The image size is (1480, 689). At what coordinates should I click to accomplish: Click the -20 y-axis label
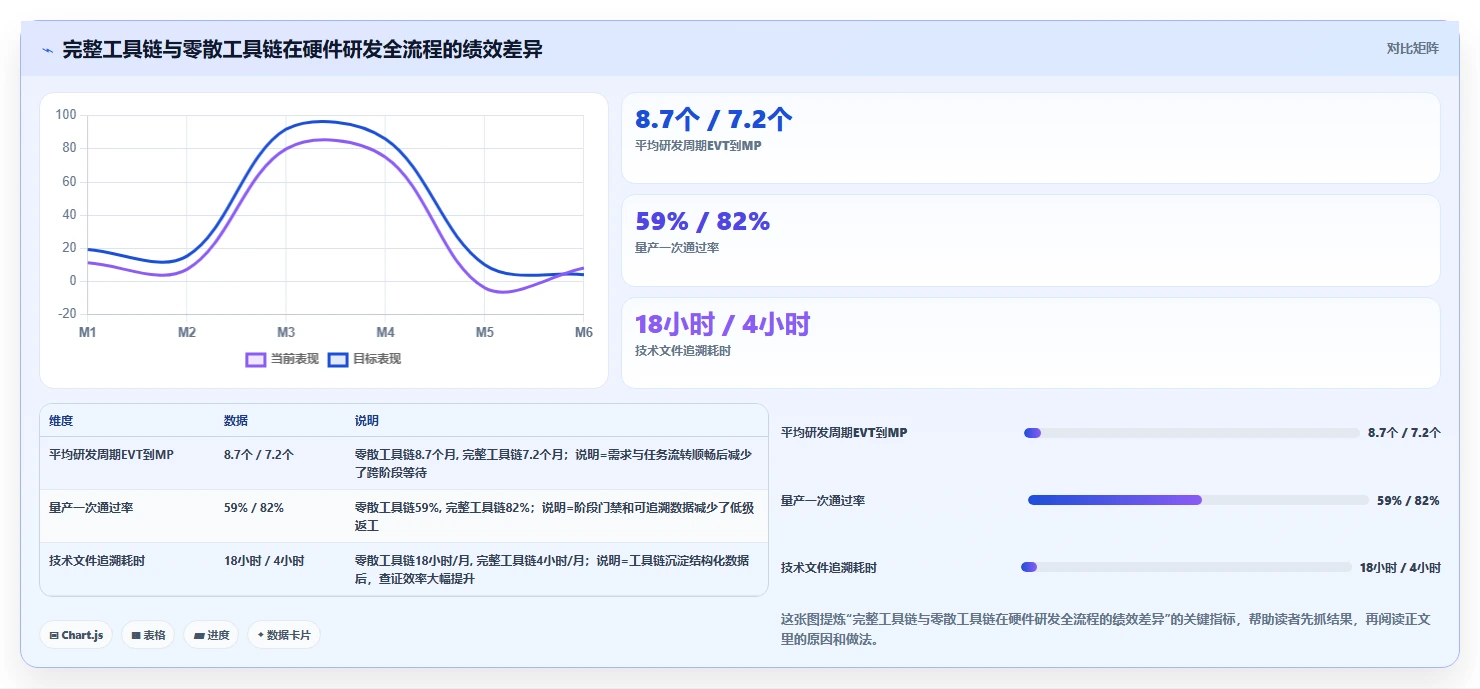pyautogui.click(x=66, y=314)
